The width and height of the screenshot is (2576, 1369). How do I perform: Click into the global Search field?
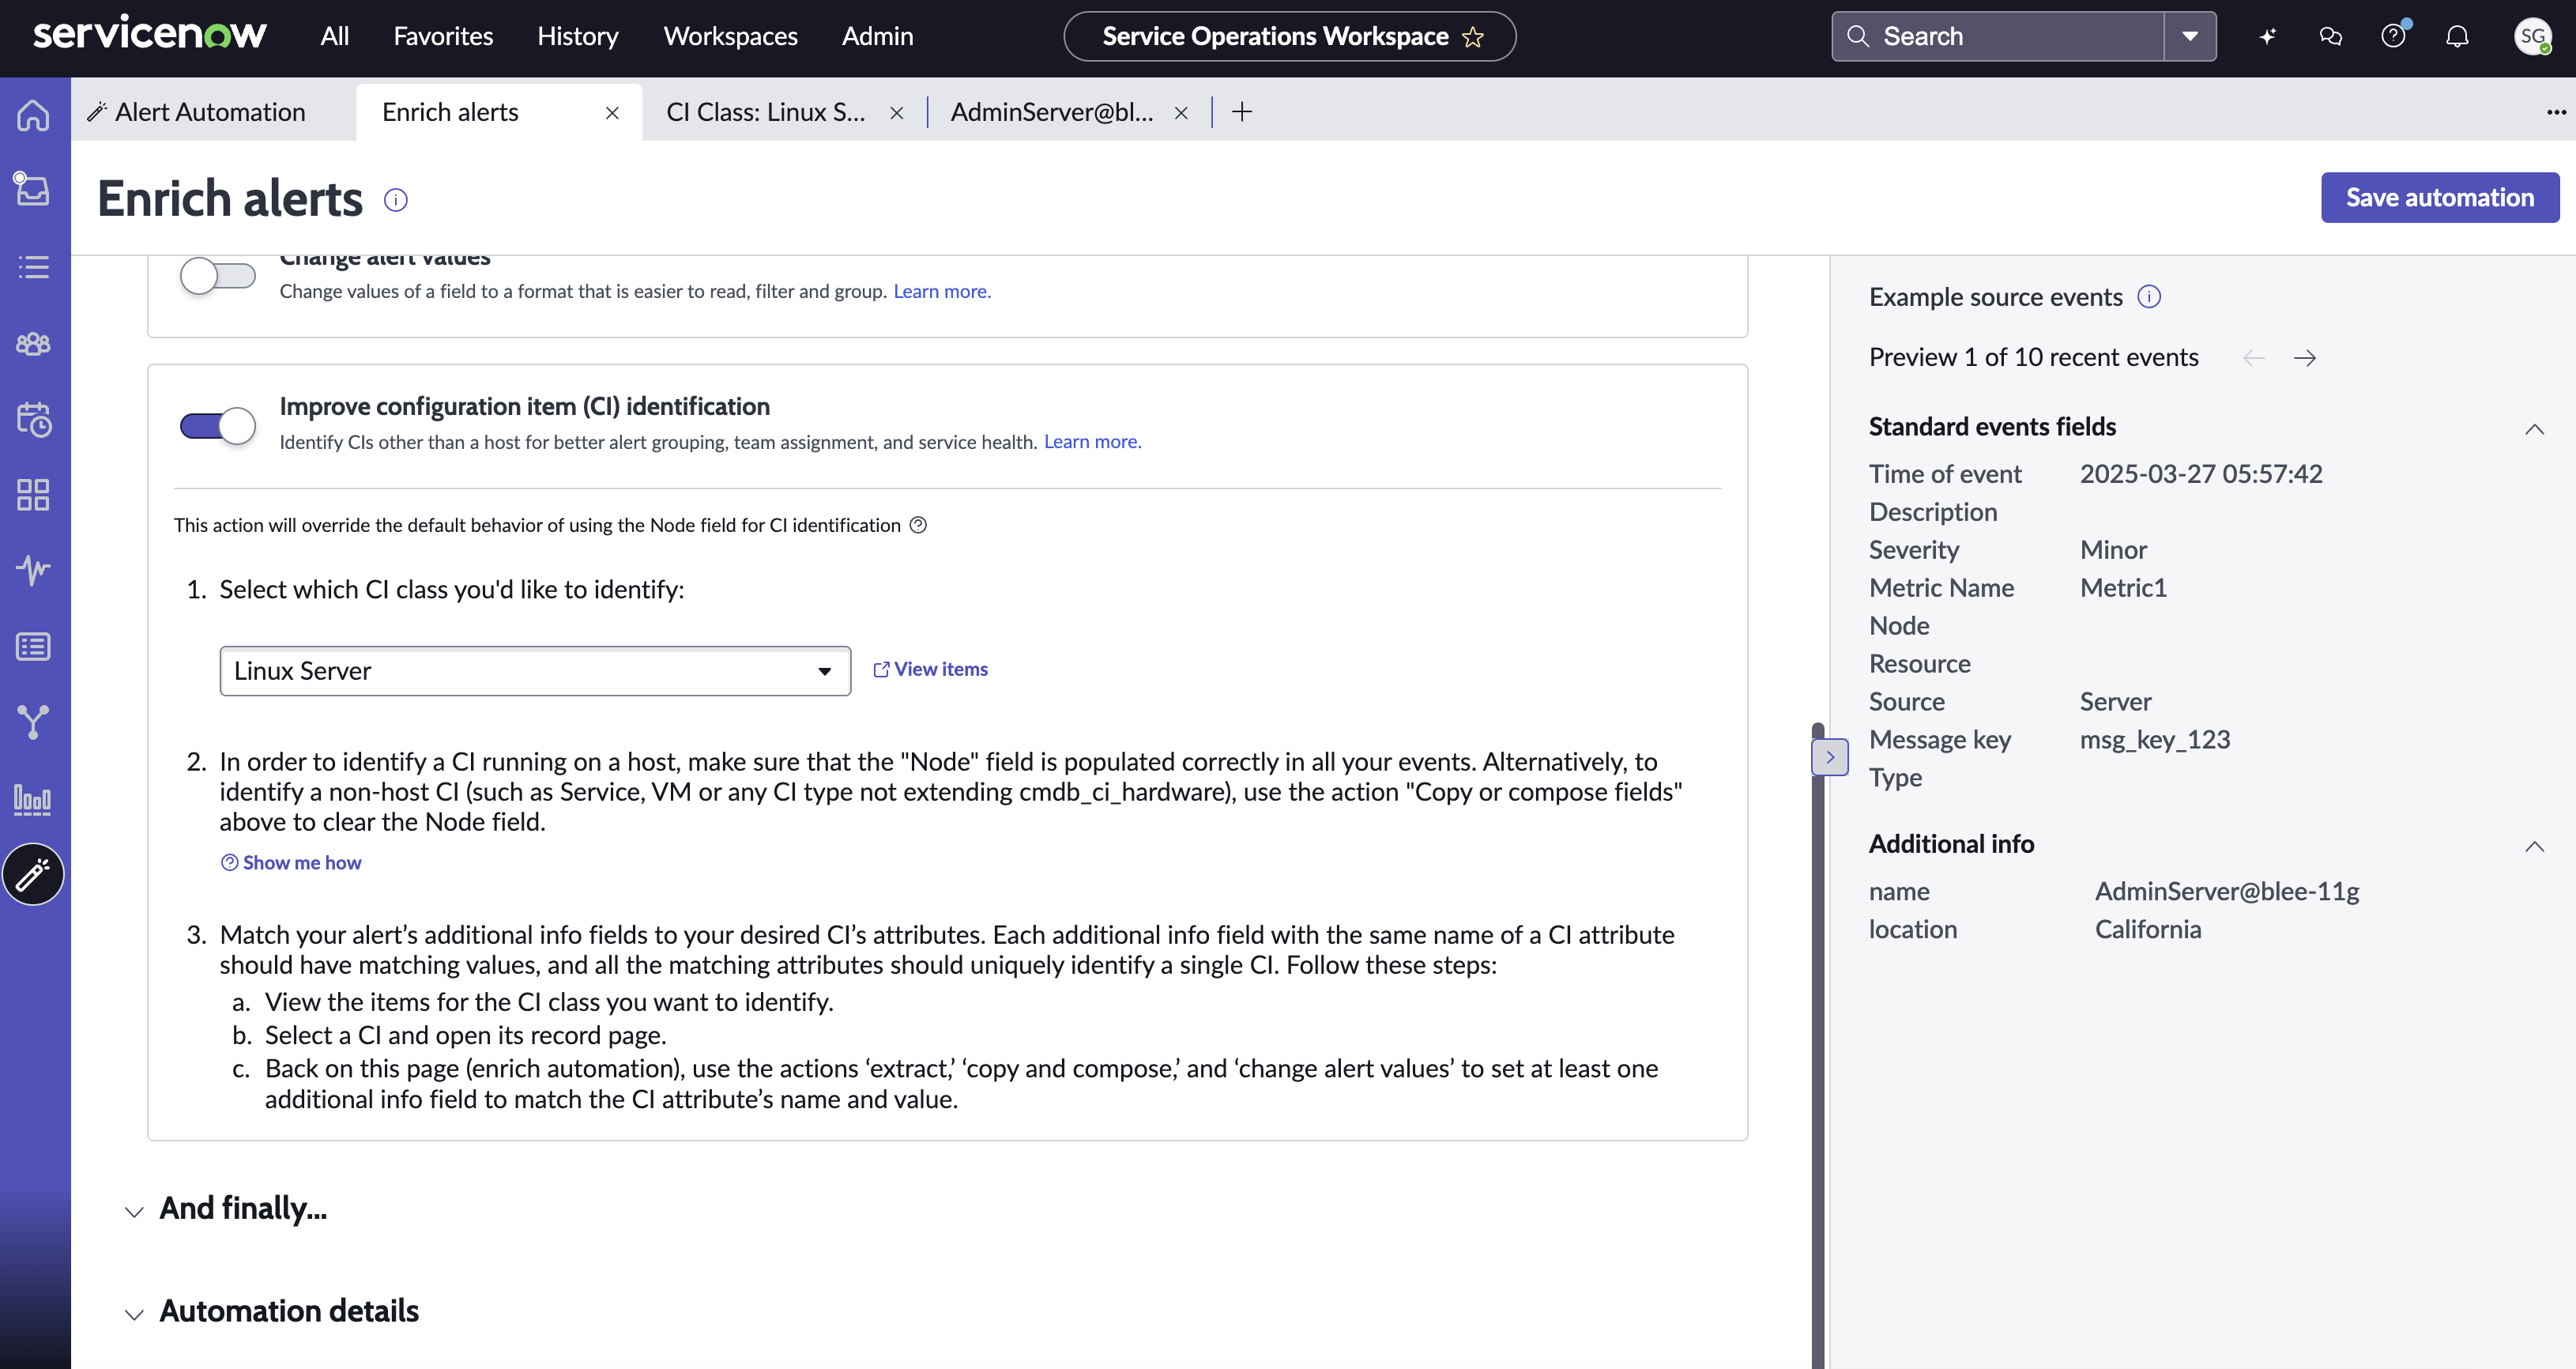(x=2000, y=37)
